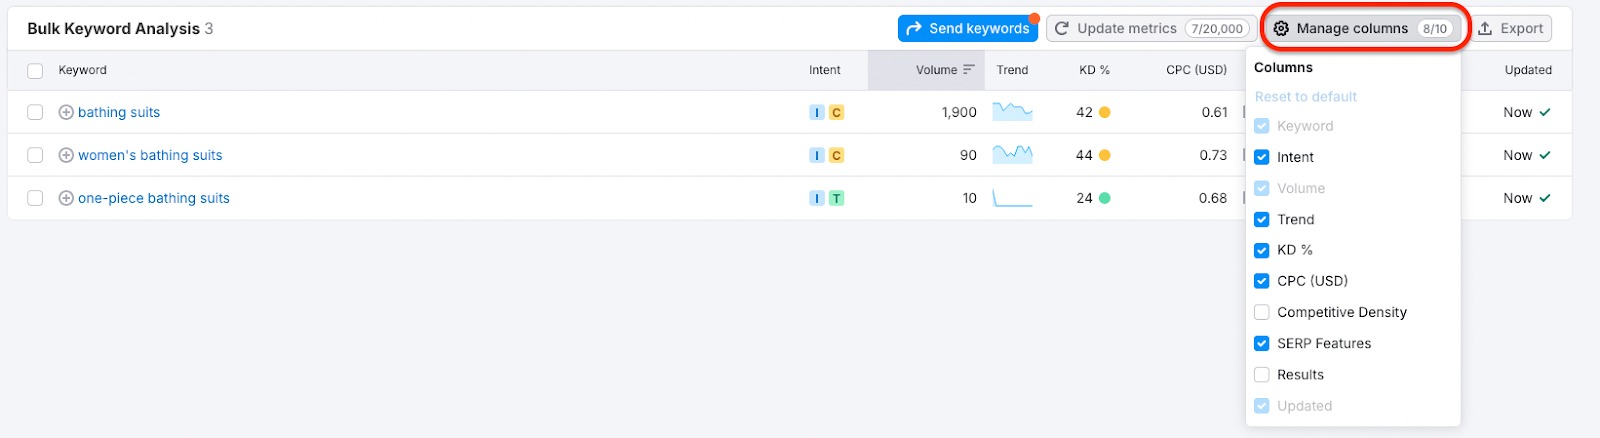Open trend sparkline for women's bathing suits
This screenshot has width=1600, height=438.
(1012, 155)
